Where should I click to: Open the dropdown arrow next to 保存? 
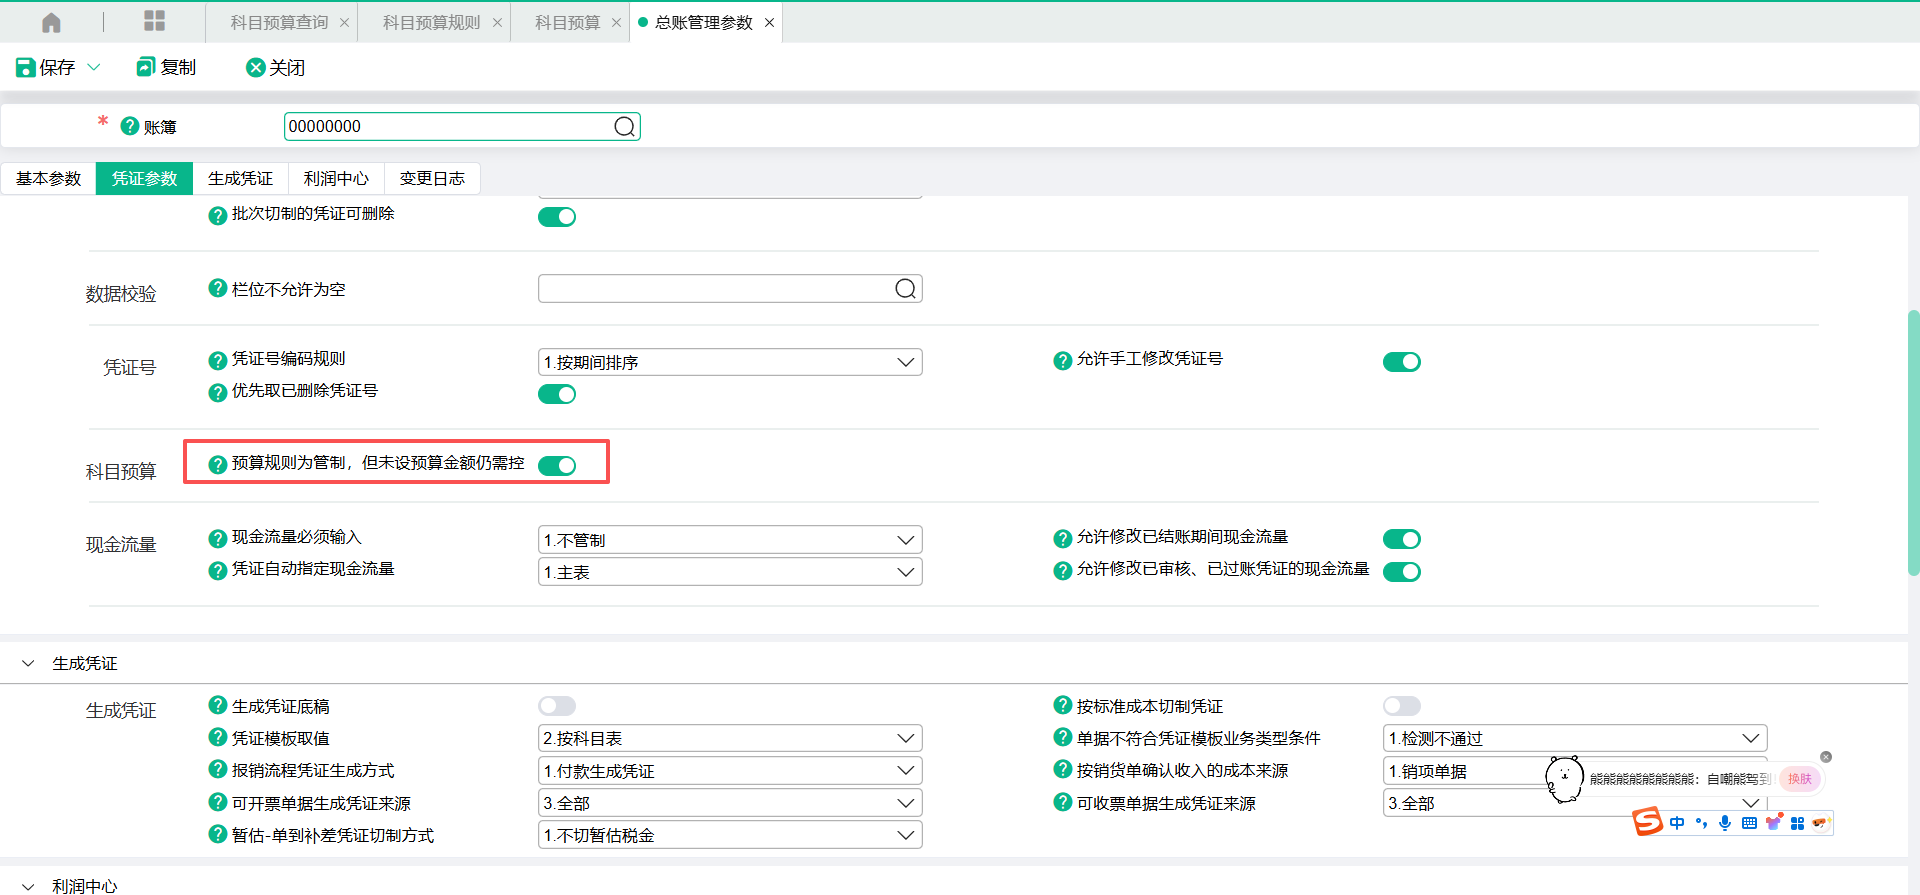tap(94, 67)
